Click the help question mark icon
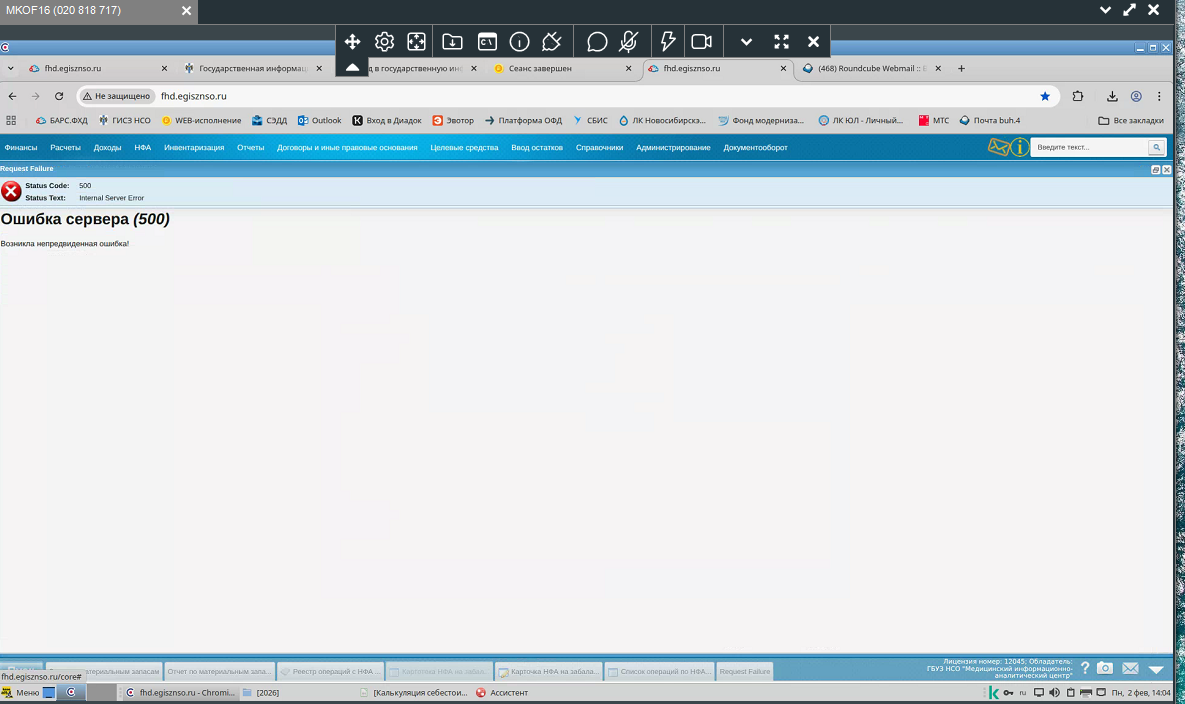The image size is (1185, 704). tap(1085, 668)
